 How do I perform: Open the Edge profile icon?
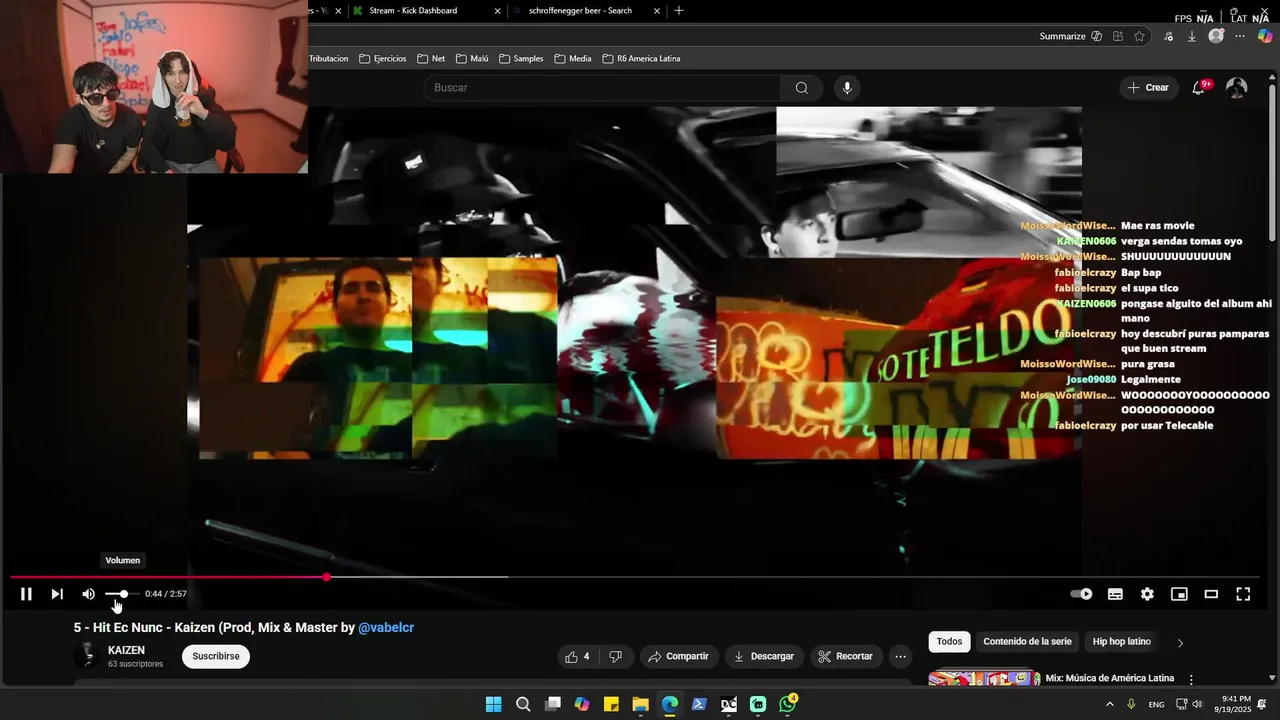1216,36
